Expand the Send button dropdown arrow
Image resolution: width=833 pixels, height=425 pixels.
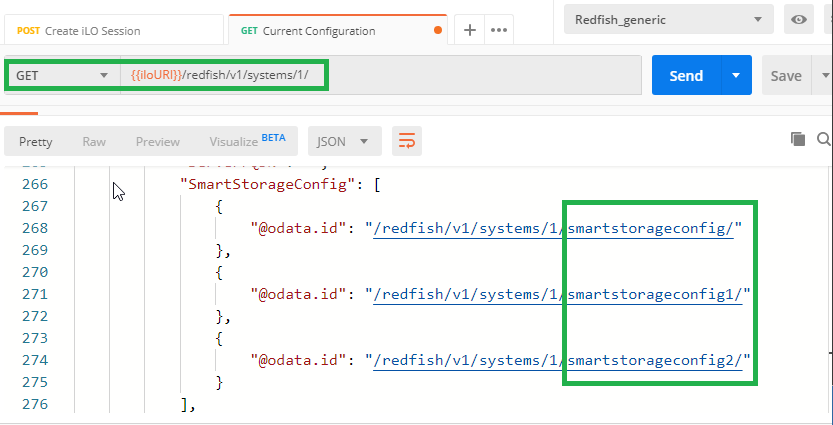(x=736, y=75)
